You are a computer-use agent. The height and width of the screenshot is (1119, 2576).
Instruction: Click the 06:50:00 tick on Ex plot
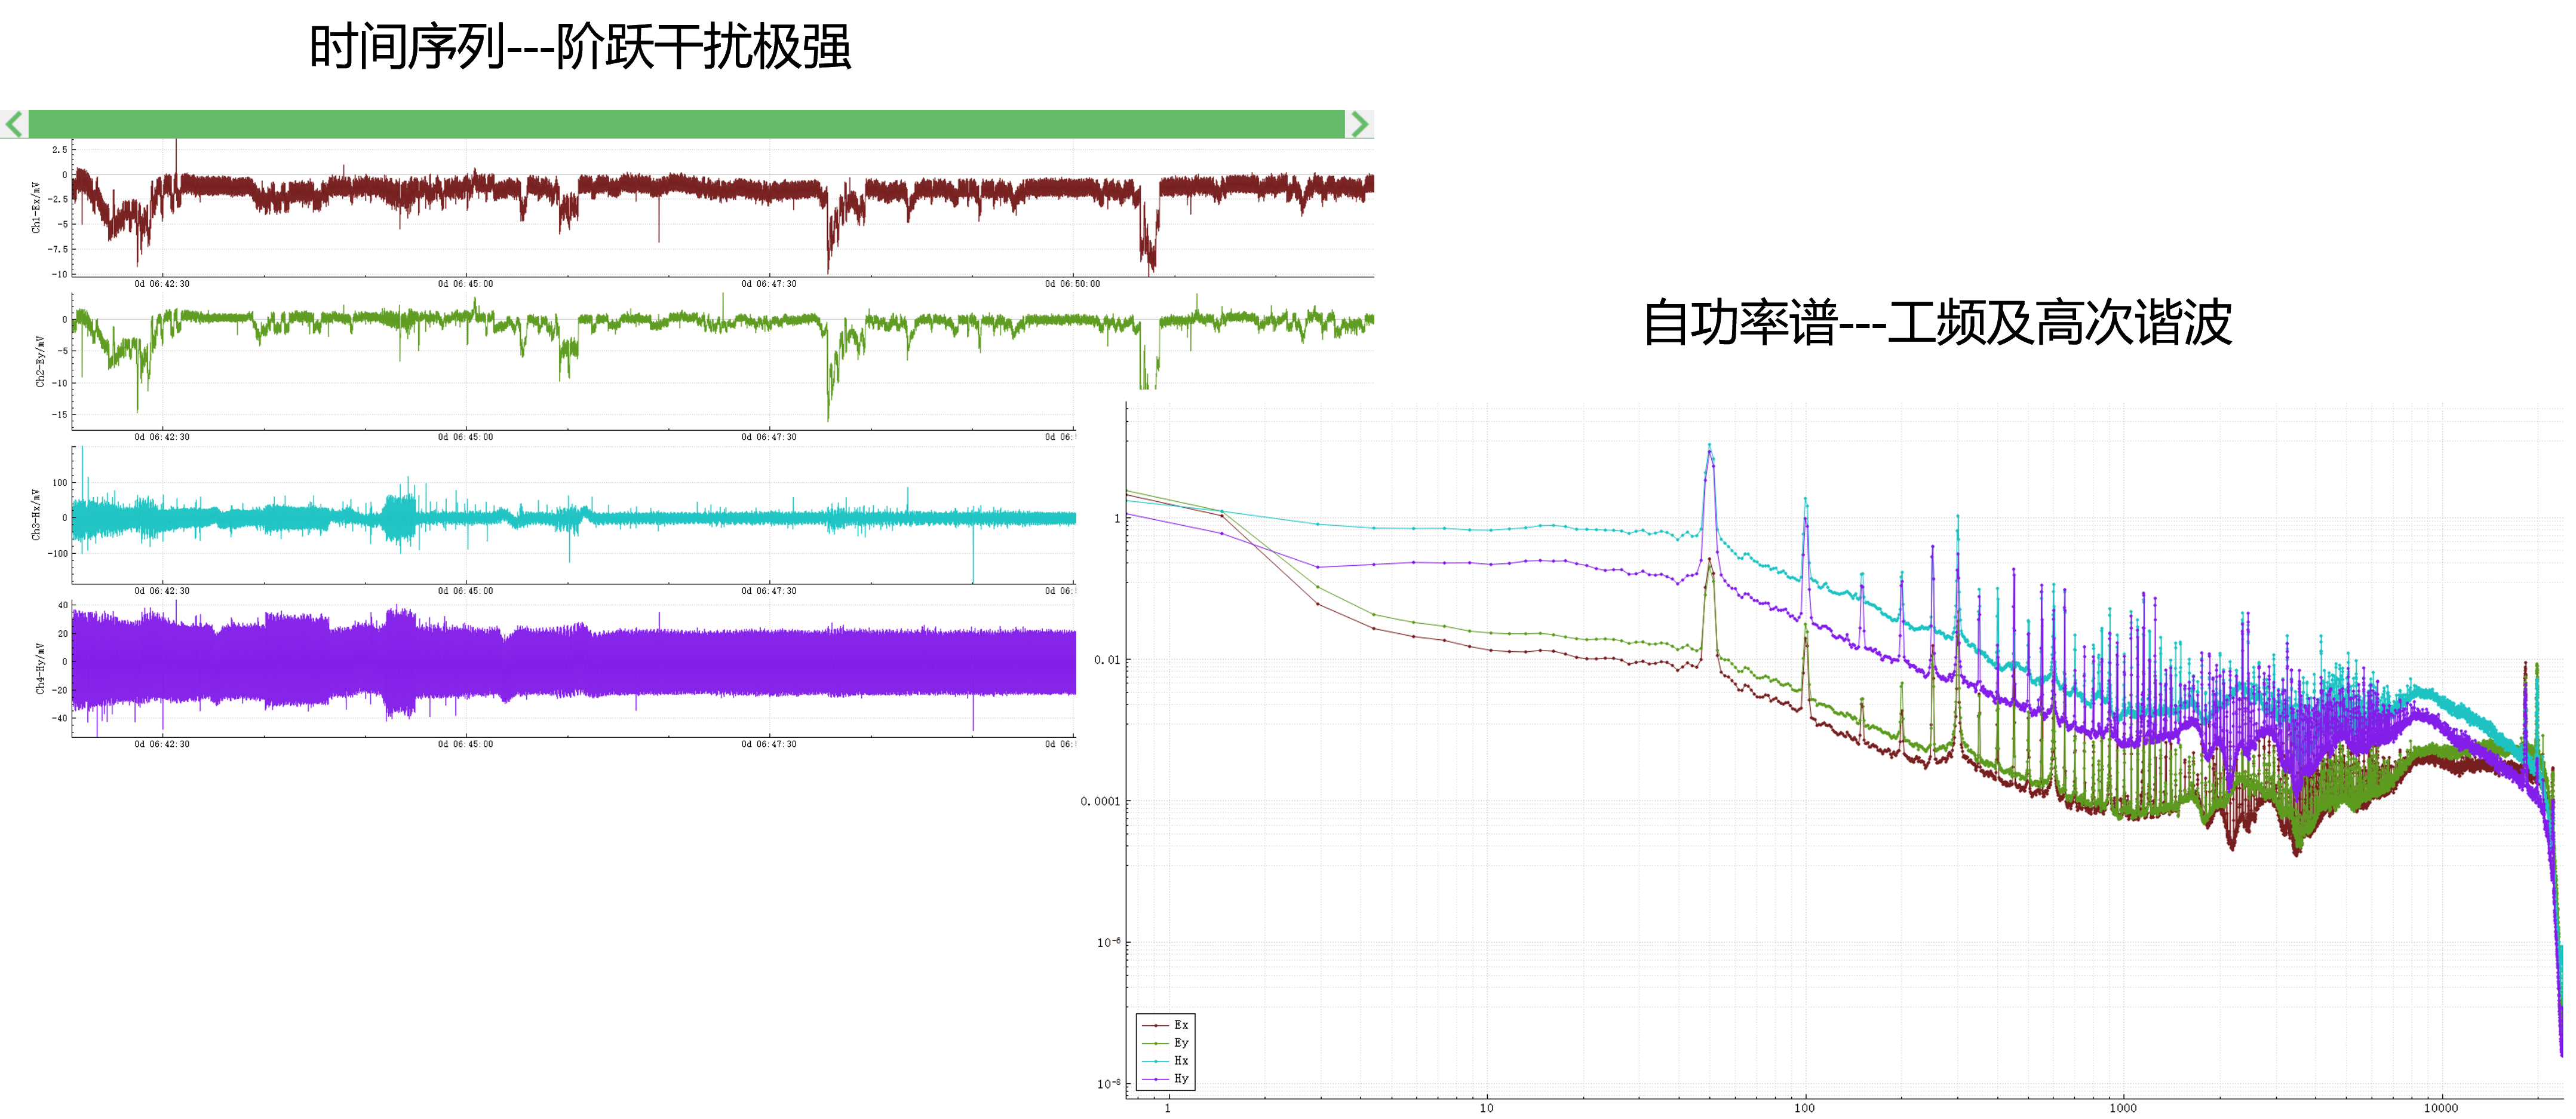pos(1072,284)
